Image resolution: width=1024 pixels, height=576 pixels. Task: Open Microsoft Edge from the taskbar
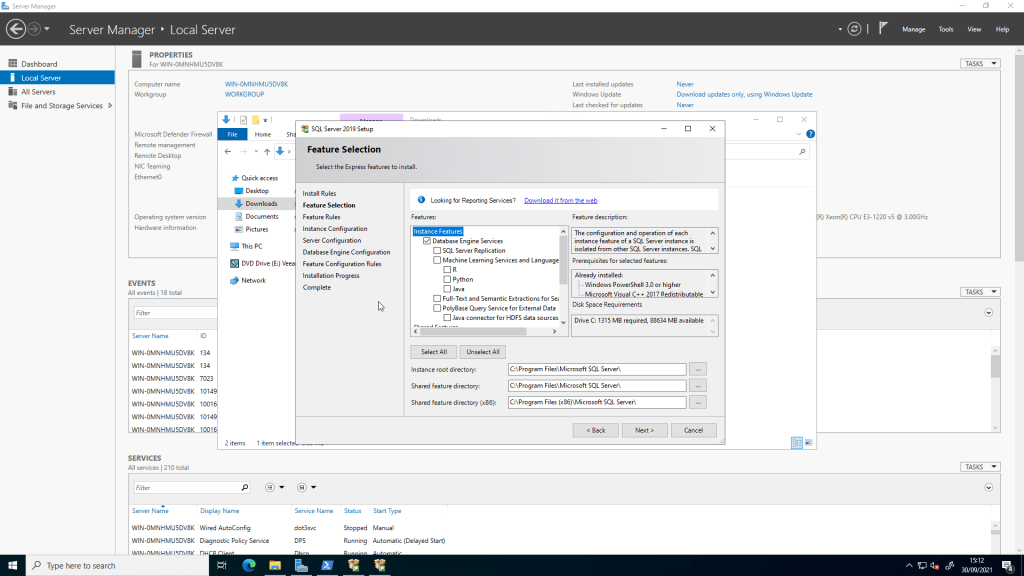click(x=248, y=565)
